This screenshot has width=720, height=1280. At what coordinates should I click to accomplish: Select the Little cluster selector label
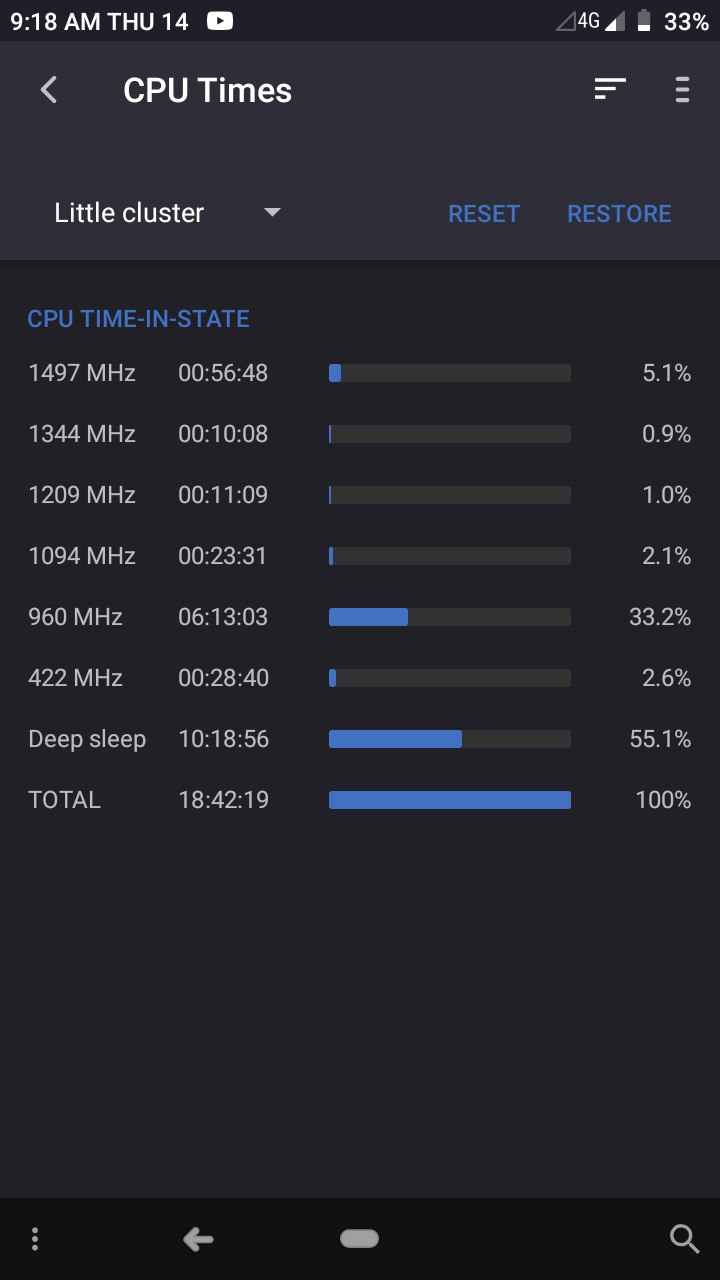129,213
